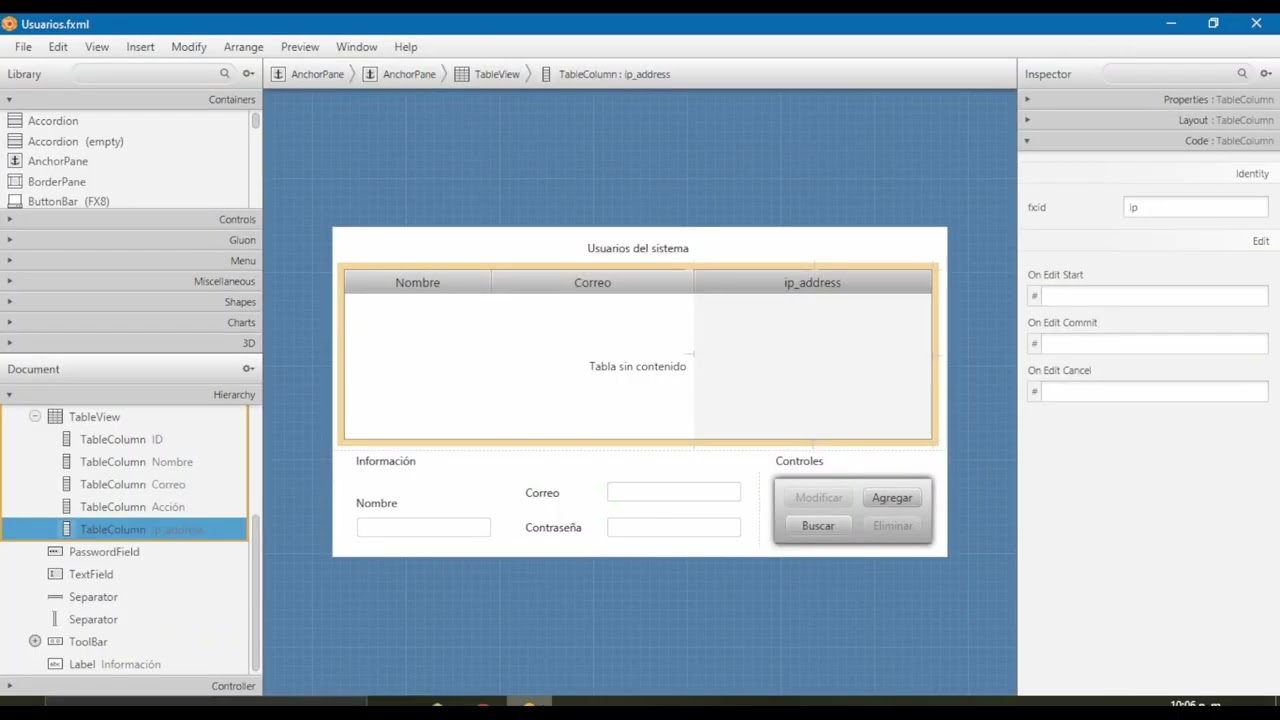The image size is (1280, 720).
Task: Click the Contraseña password field
Action: (x=674, y=527)
